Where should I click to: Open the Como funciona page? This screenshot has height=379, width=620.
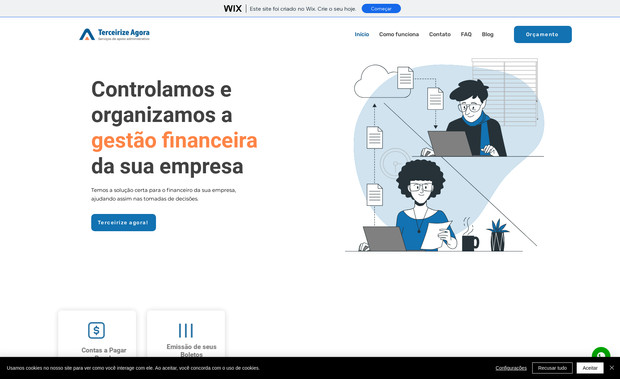(x=399, y=34)
